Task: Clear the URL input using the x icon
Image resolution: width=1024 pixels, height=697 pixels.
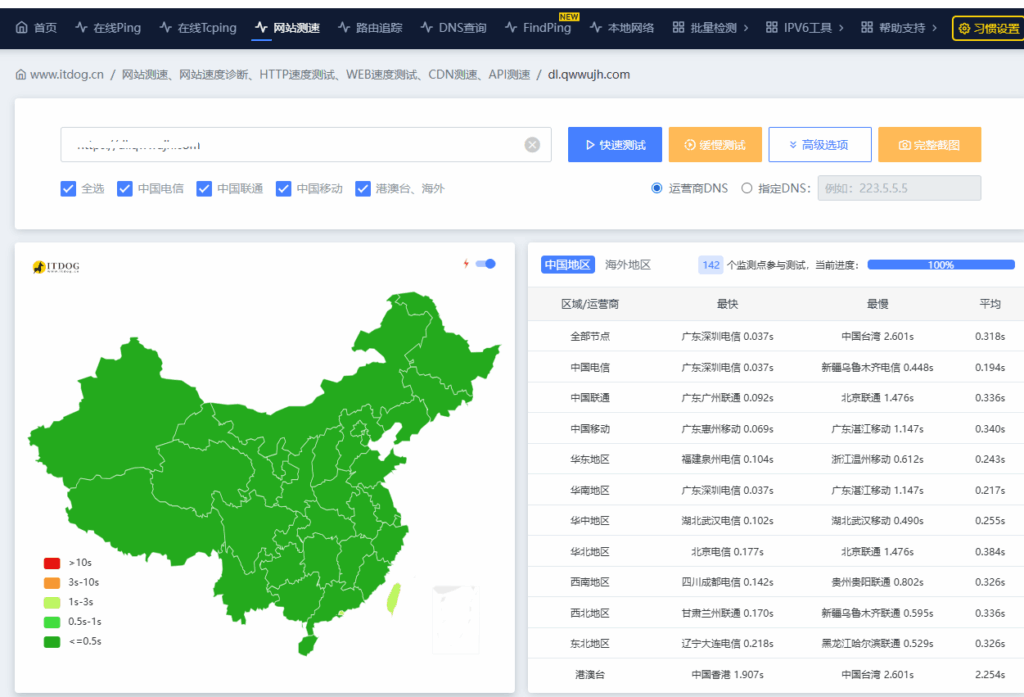Action: pyautogui.click(x=532, y=144)
